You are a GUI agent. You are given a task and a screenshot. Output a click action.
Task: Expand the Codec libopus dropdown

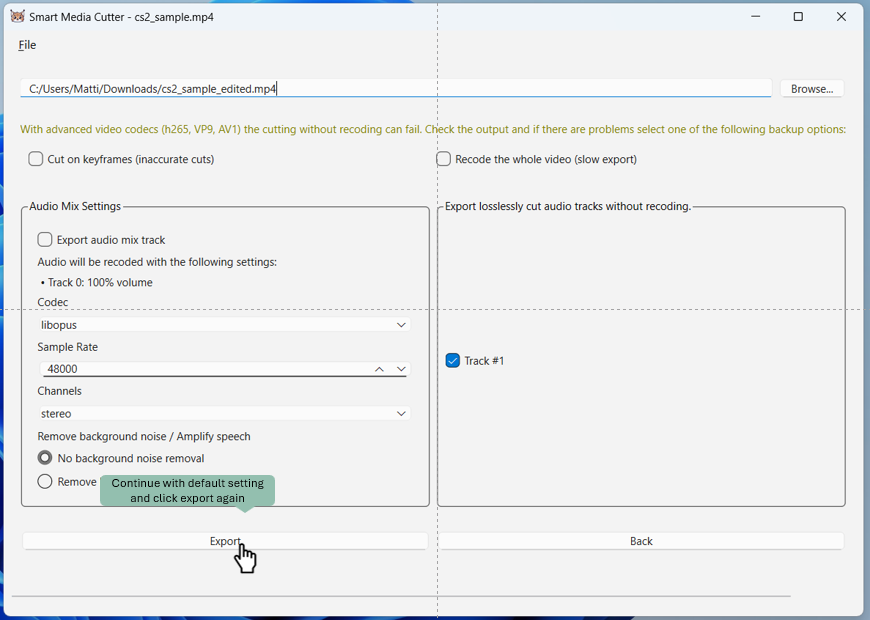tap(224, 325)
